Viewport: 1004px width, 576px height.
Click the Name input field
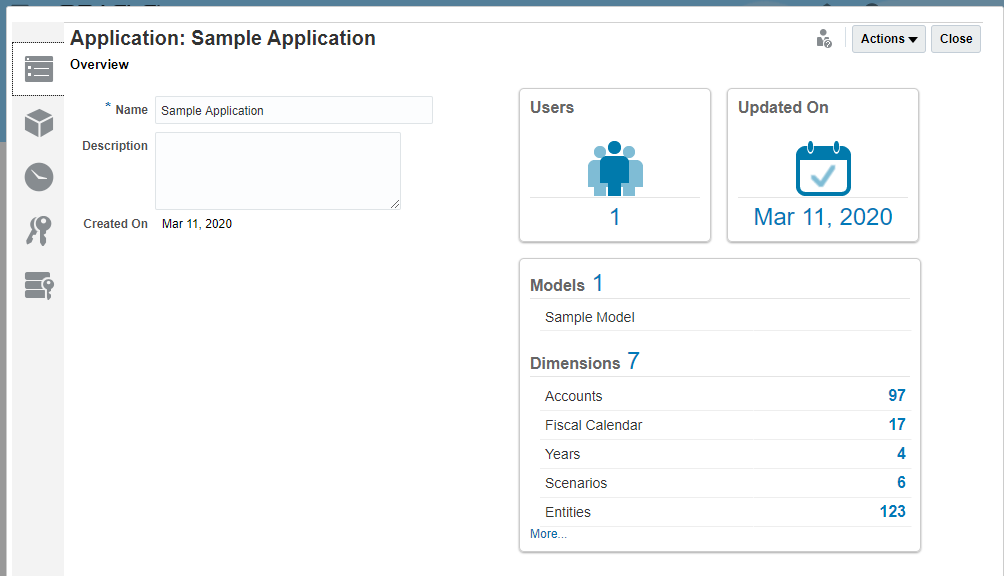(294, 110)
